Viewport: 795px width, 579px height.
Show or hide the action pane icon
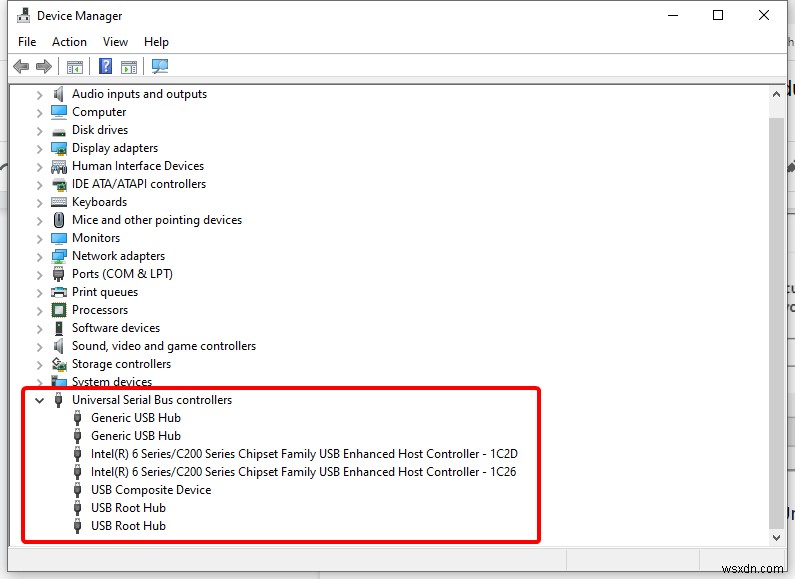point(129,66)
